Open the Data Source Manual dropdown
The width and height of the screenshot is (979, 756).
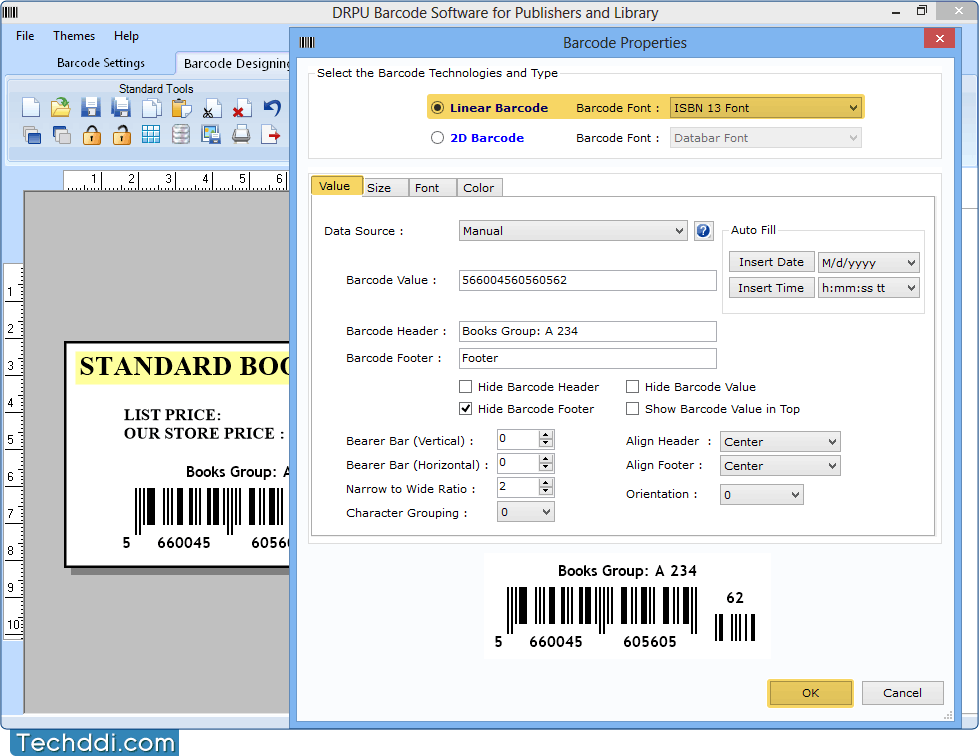pyautogui.click(x=573, y=231)
